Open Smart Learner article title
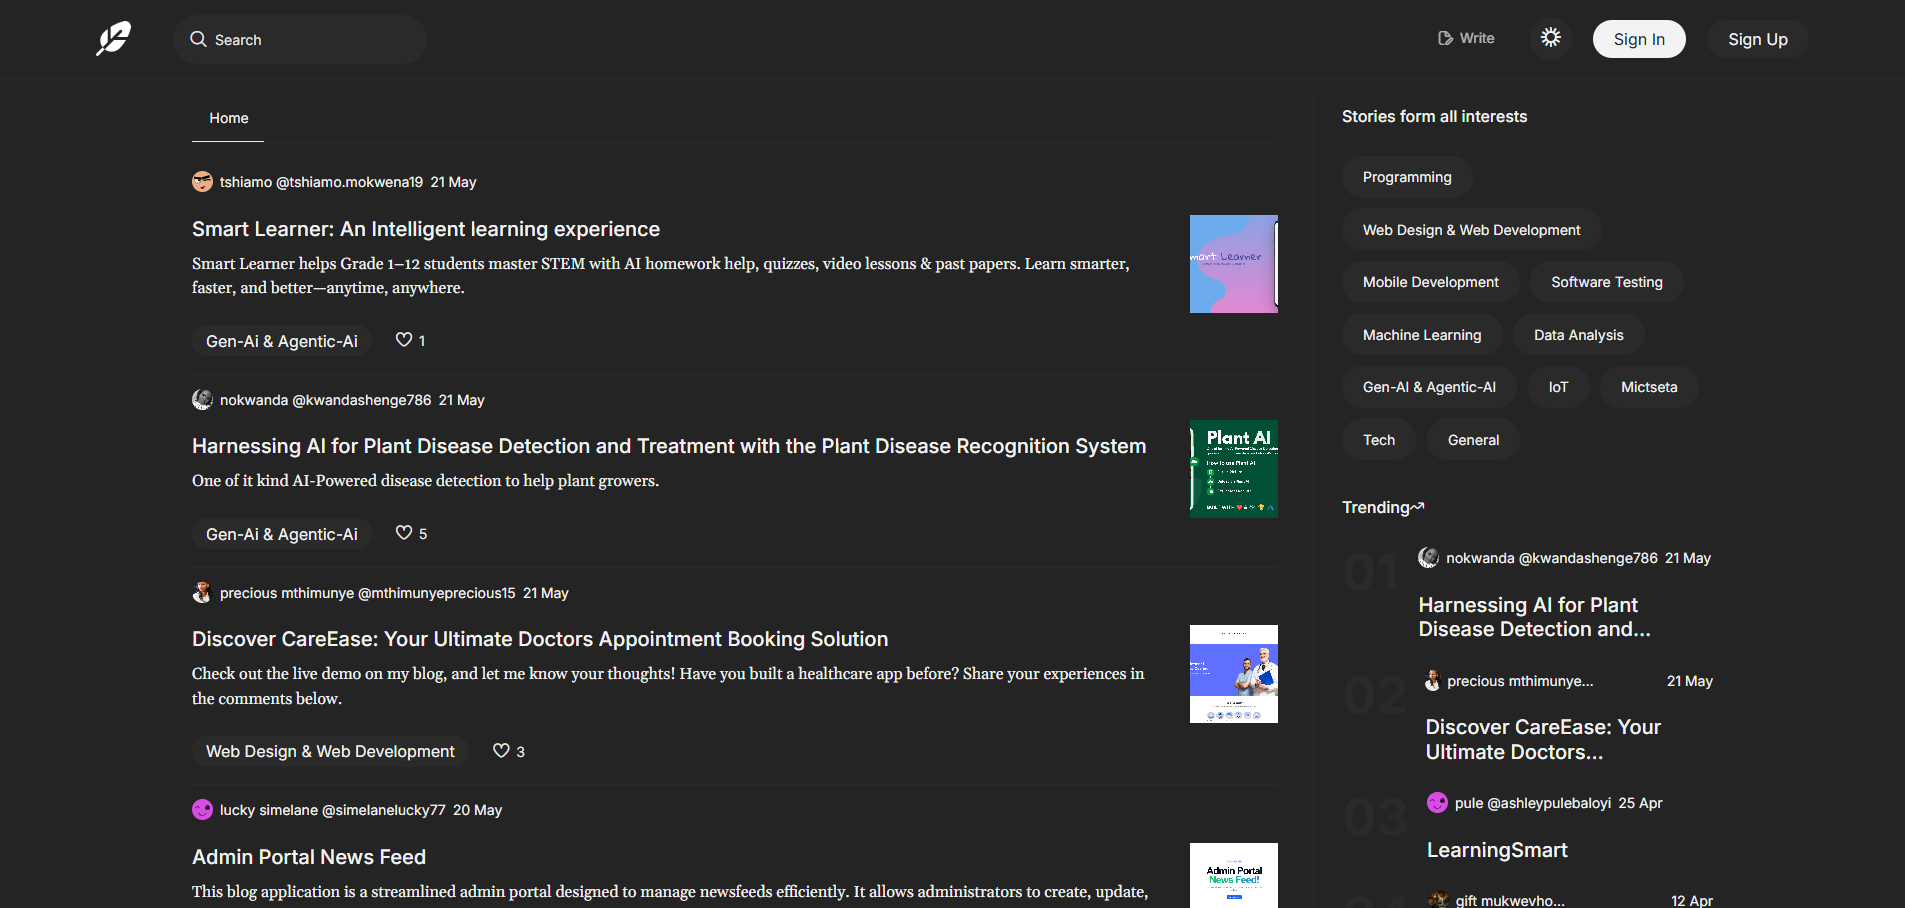Screen dimensions: 1905x908 tap(426, 229)
